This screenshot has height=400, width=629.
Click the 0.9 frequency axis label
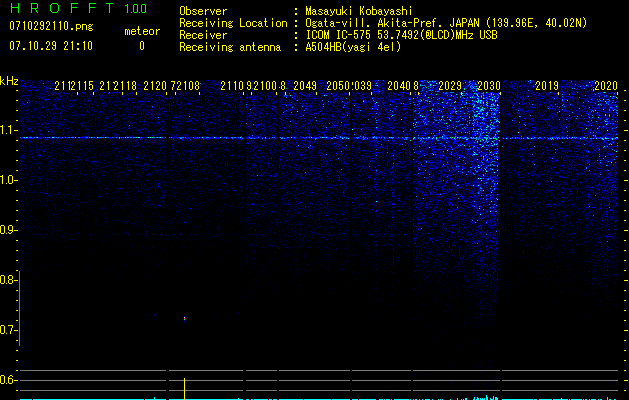(x=9, y=230)
